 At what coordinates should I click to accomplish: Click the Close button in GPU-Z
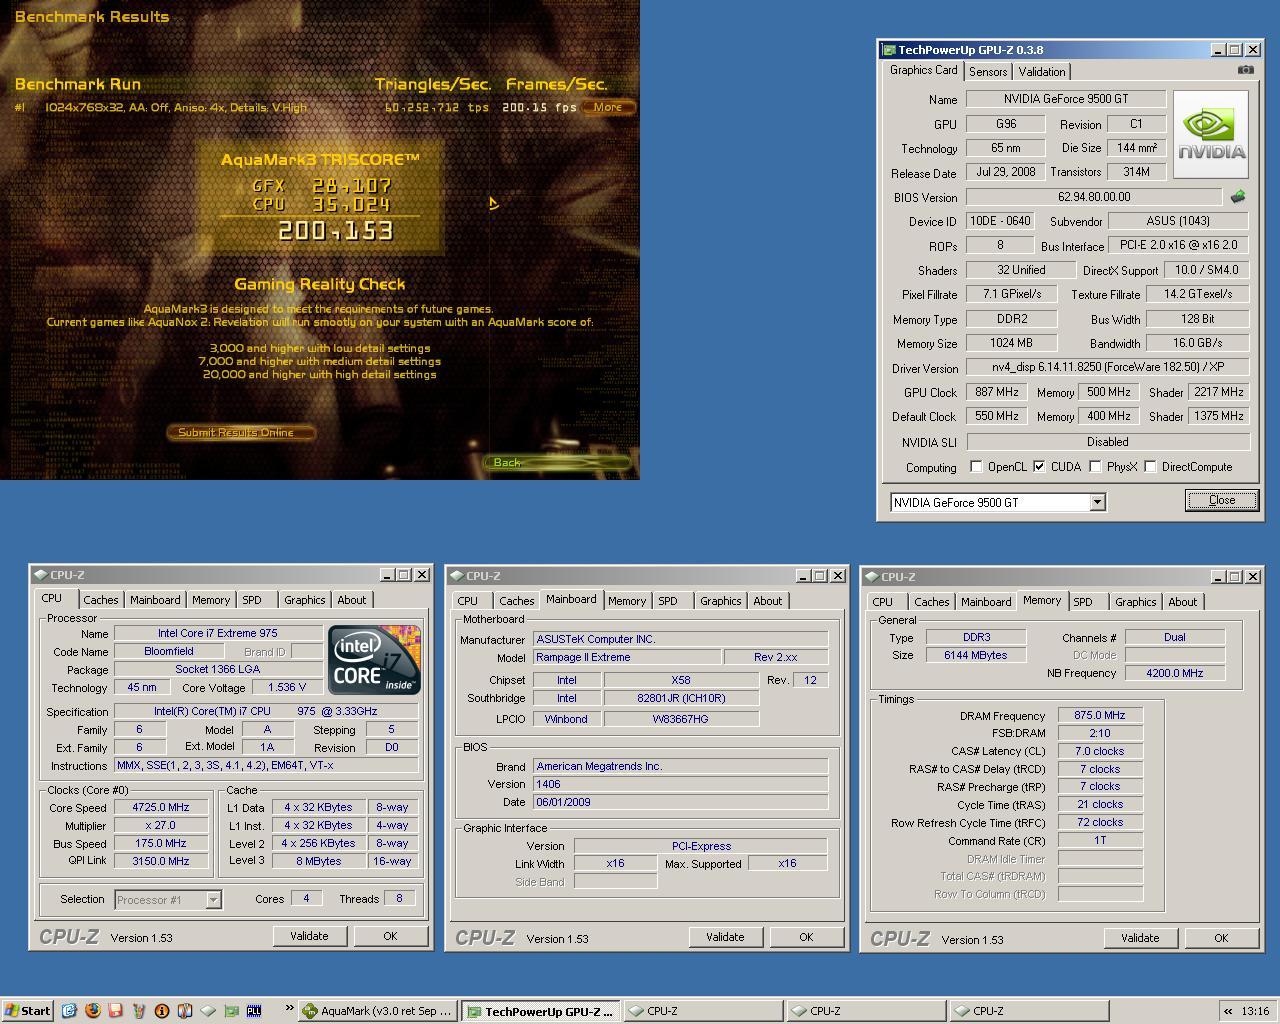[x=1222, y=500]
